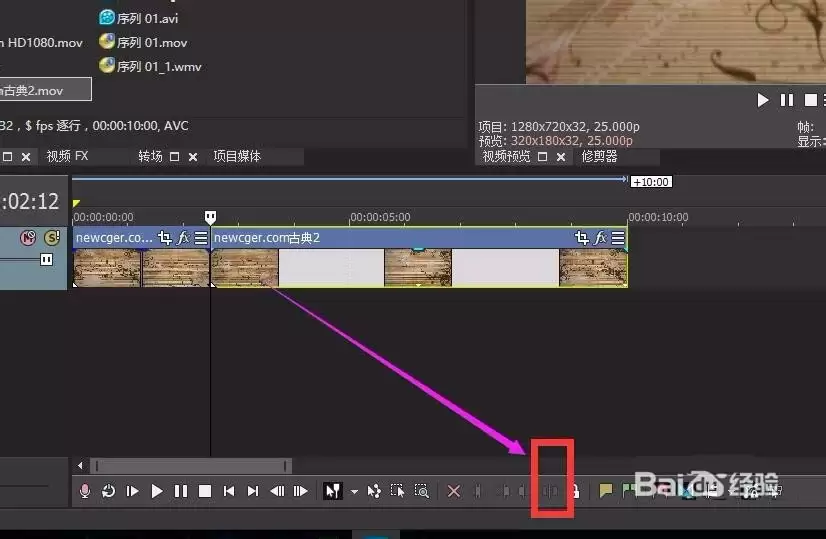
Task: Open menu on newcger.com古典2 clip header
Action: click(618, 238)
